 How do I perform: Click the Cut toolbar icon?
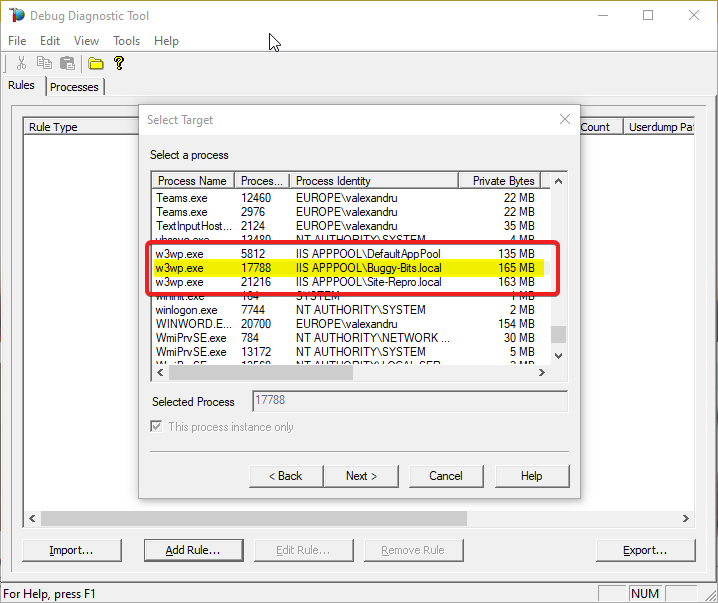point(21,63)
